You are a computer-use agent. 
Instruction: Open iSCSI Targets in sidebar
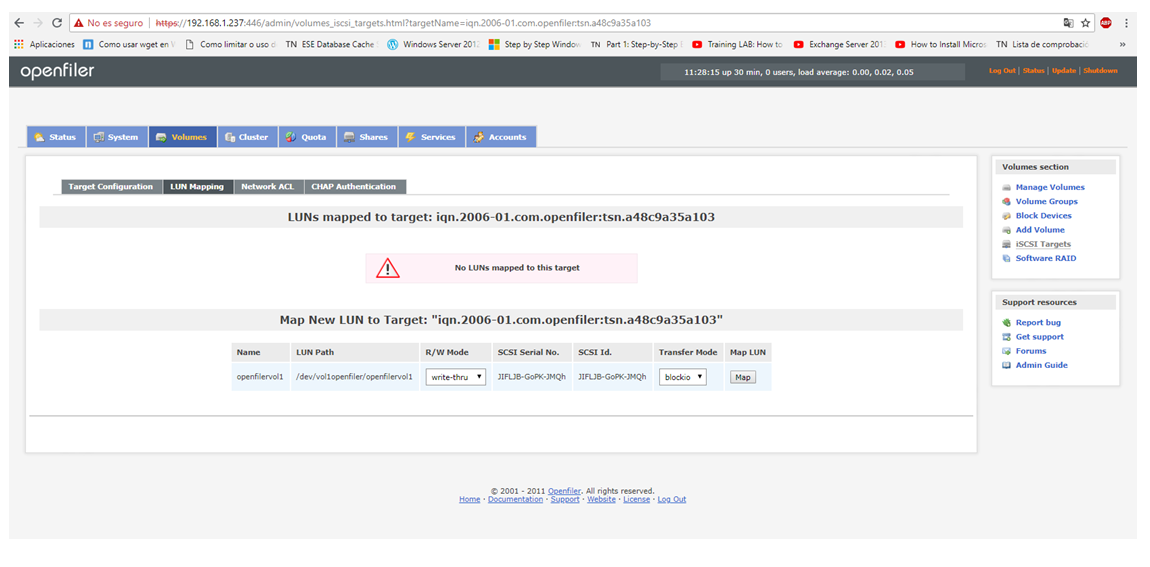[x=1043, y=244]
